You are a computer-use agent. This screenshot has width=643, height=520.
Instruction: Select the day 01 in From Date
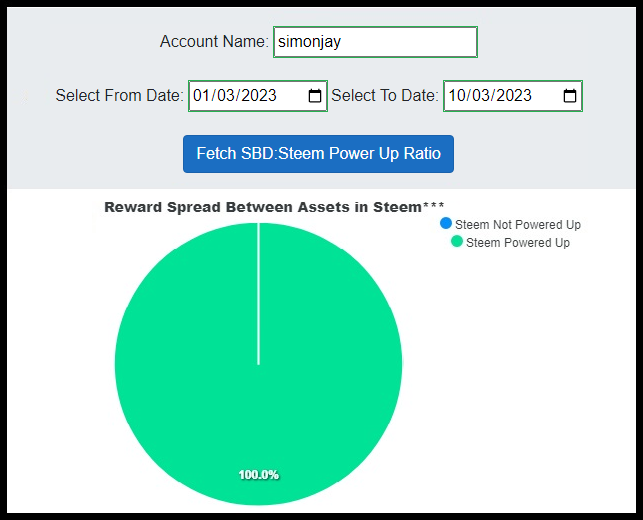click(x=201, y=96)
